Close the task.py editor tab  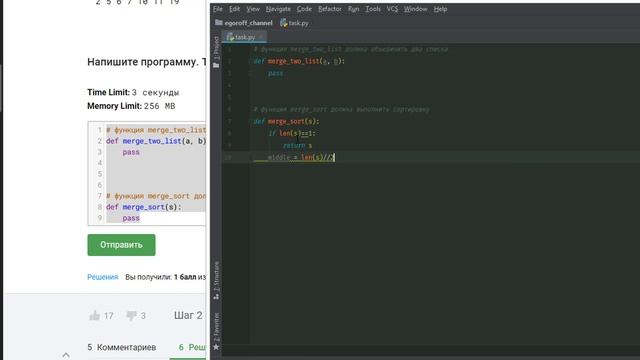point(260,37)
